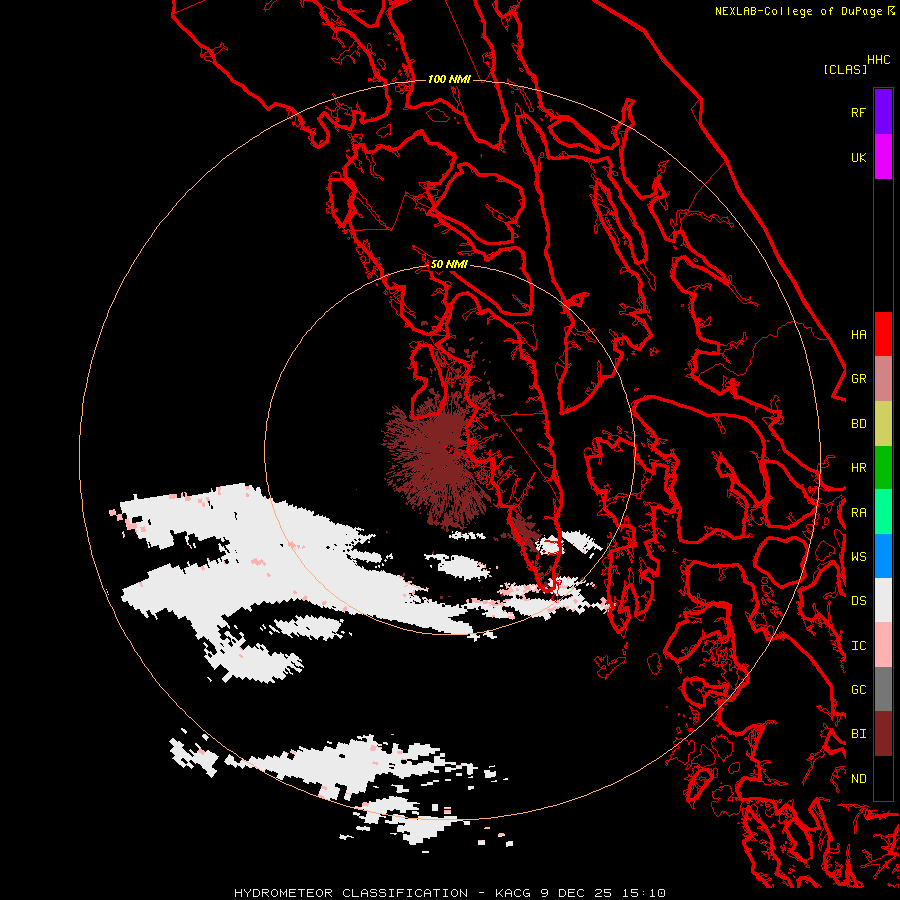Click the BD legend text label
900x900 pixels.
tap(859, 423)
